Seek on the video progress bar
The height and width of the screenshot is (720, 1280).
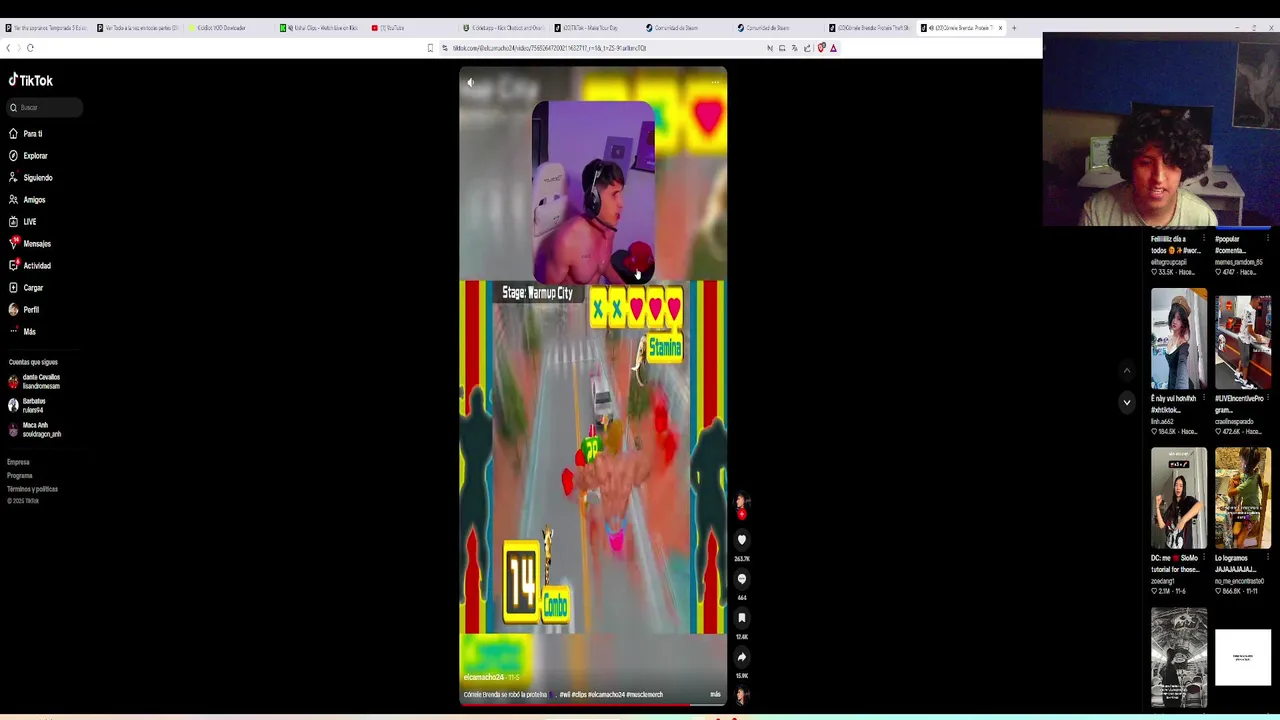593,704
